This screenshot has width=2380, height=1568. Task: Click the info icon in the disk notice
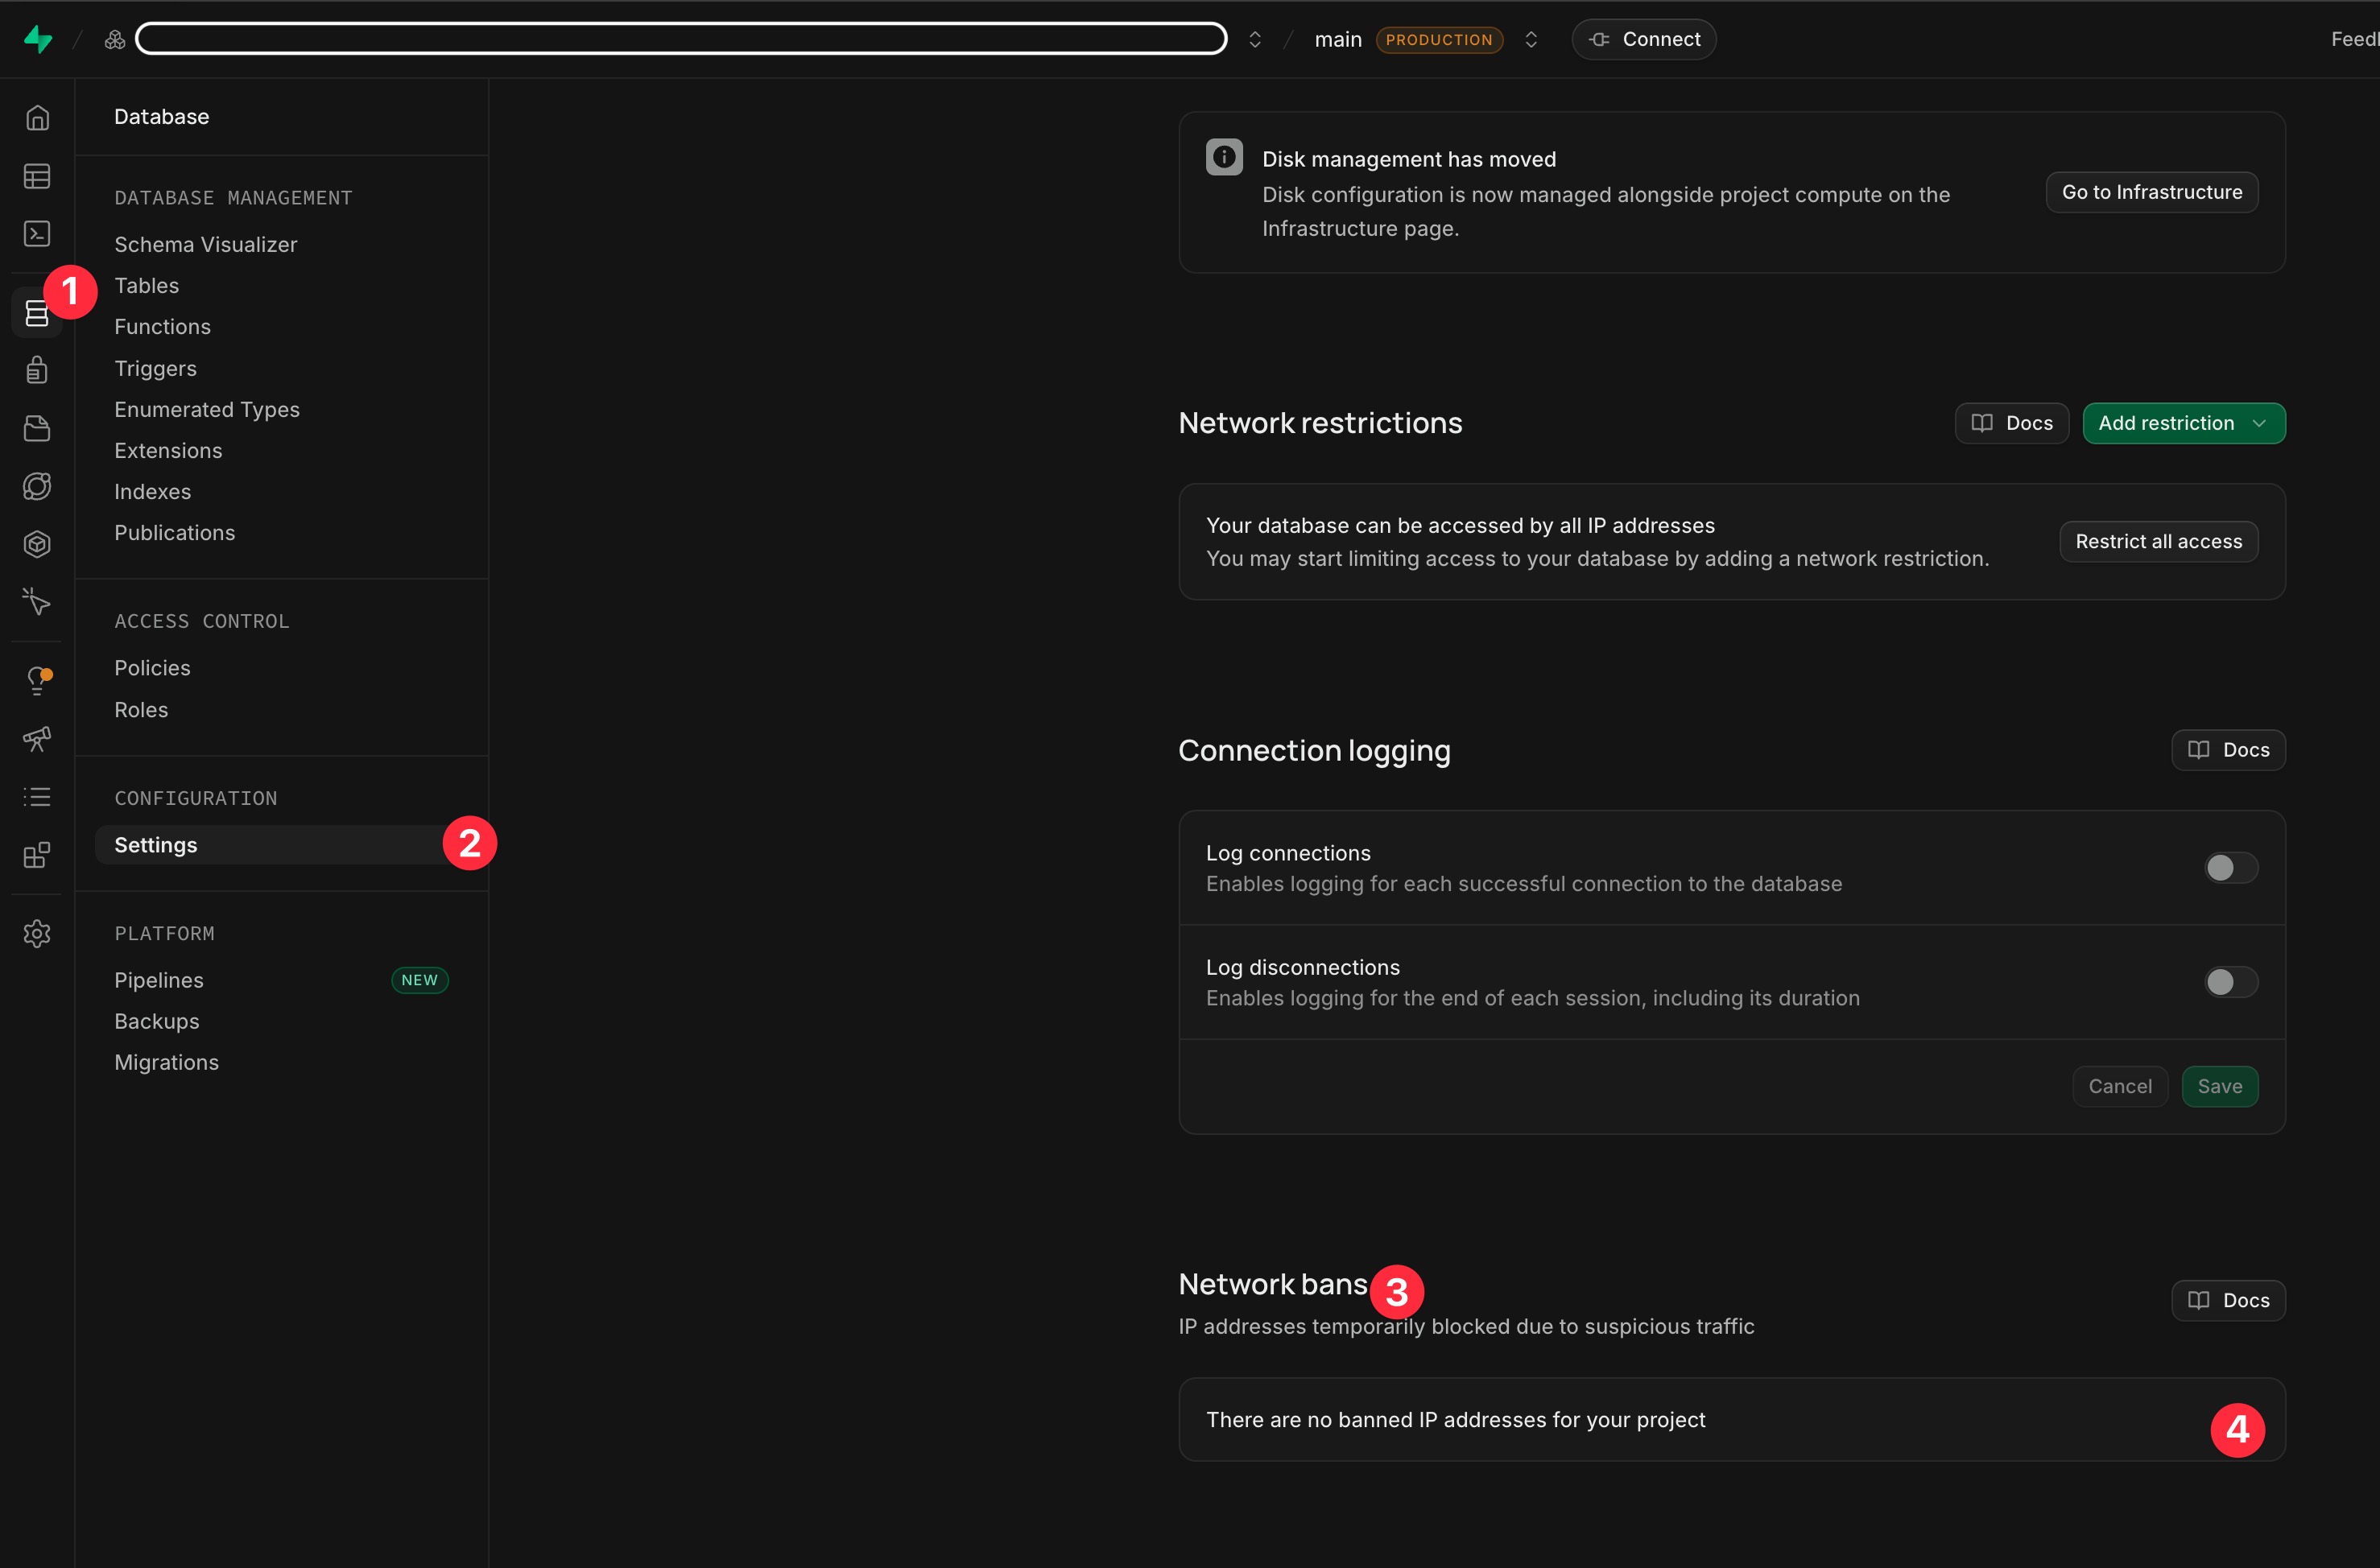(1224, 157)
